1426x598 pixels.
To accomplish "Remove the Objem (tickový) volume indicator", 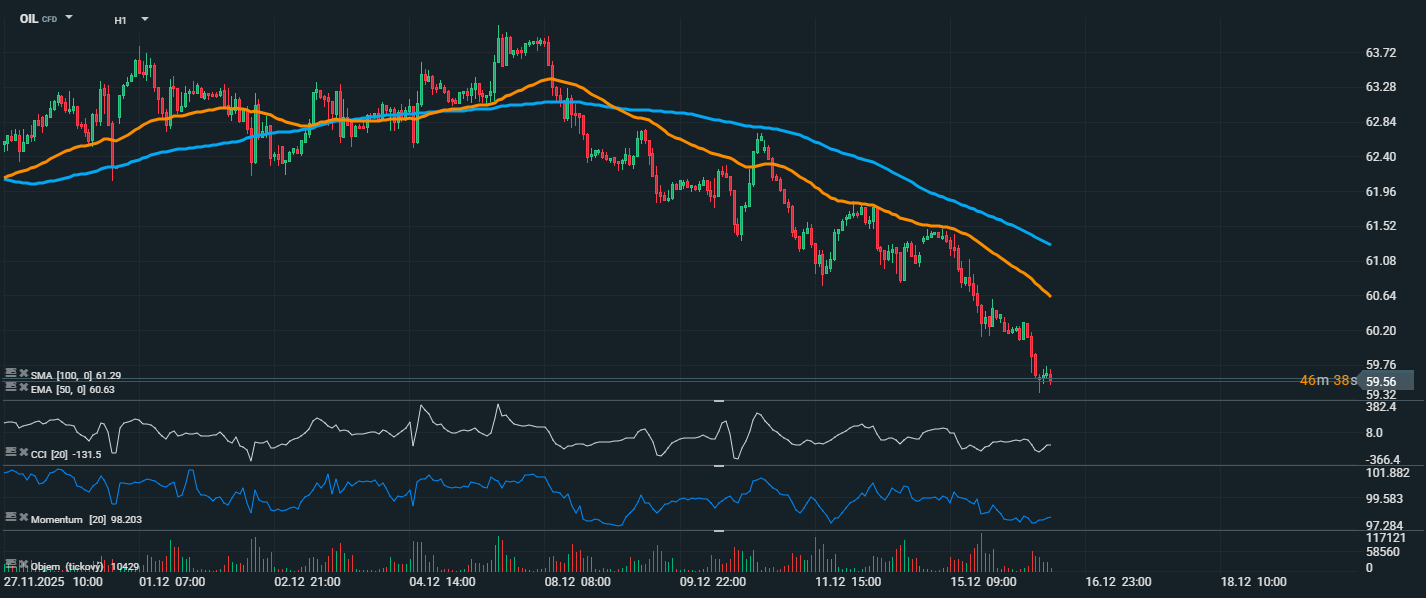I will [23, 565].
